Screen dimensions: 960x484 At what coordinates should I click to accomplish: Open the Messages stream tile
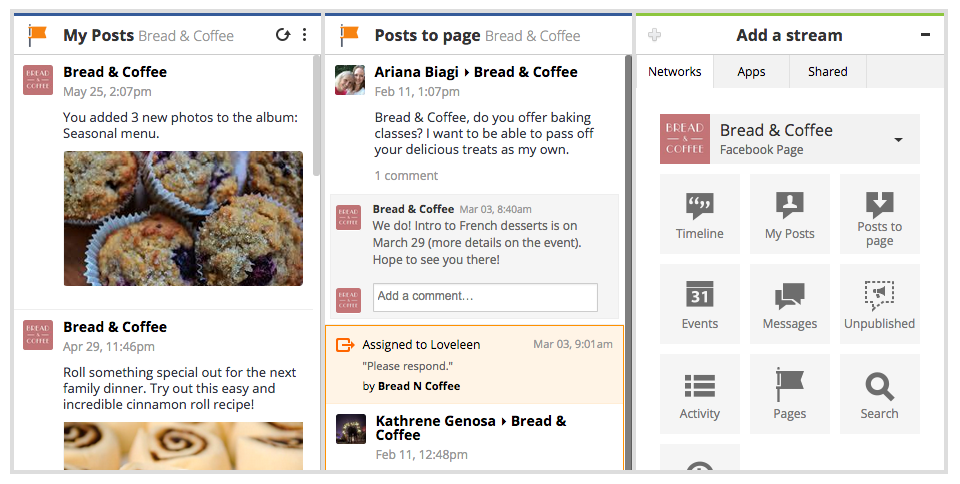pyautogui.click(x=789, y=303)
